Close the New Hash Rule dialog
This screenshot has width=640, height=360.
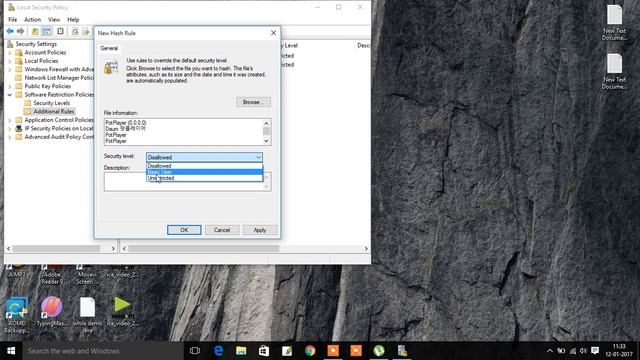(273, 33)
